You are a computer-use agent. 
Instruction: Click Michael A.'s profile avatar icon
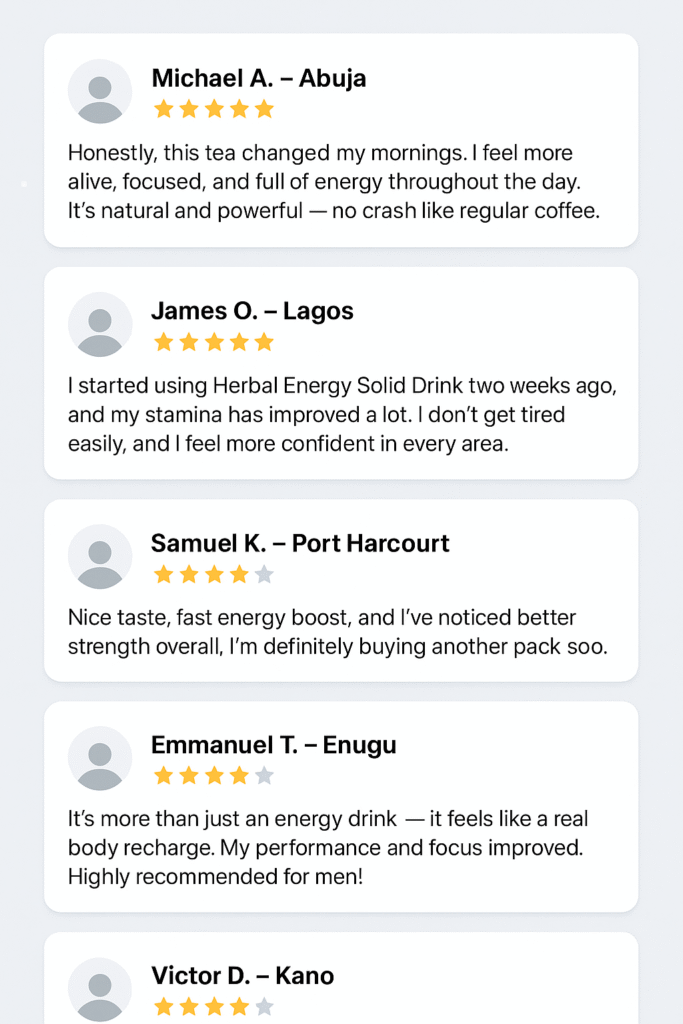pyautogui.click(x=100, y=92)
